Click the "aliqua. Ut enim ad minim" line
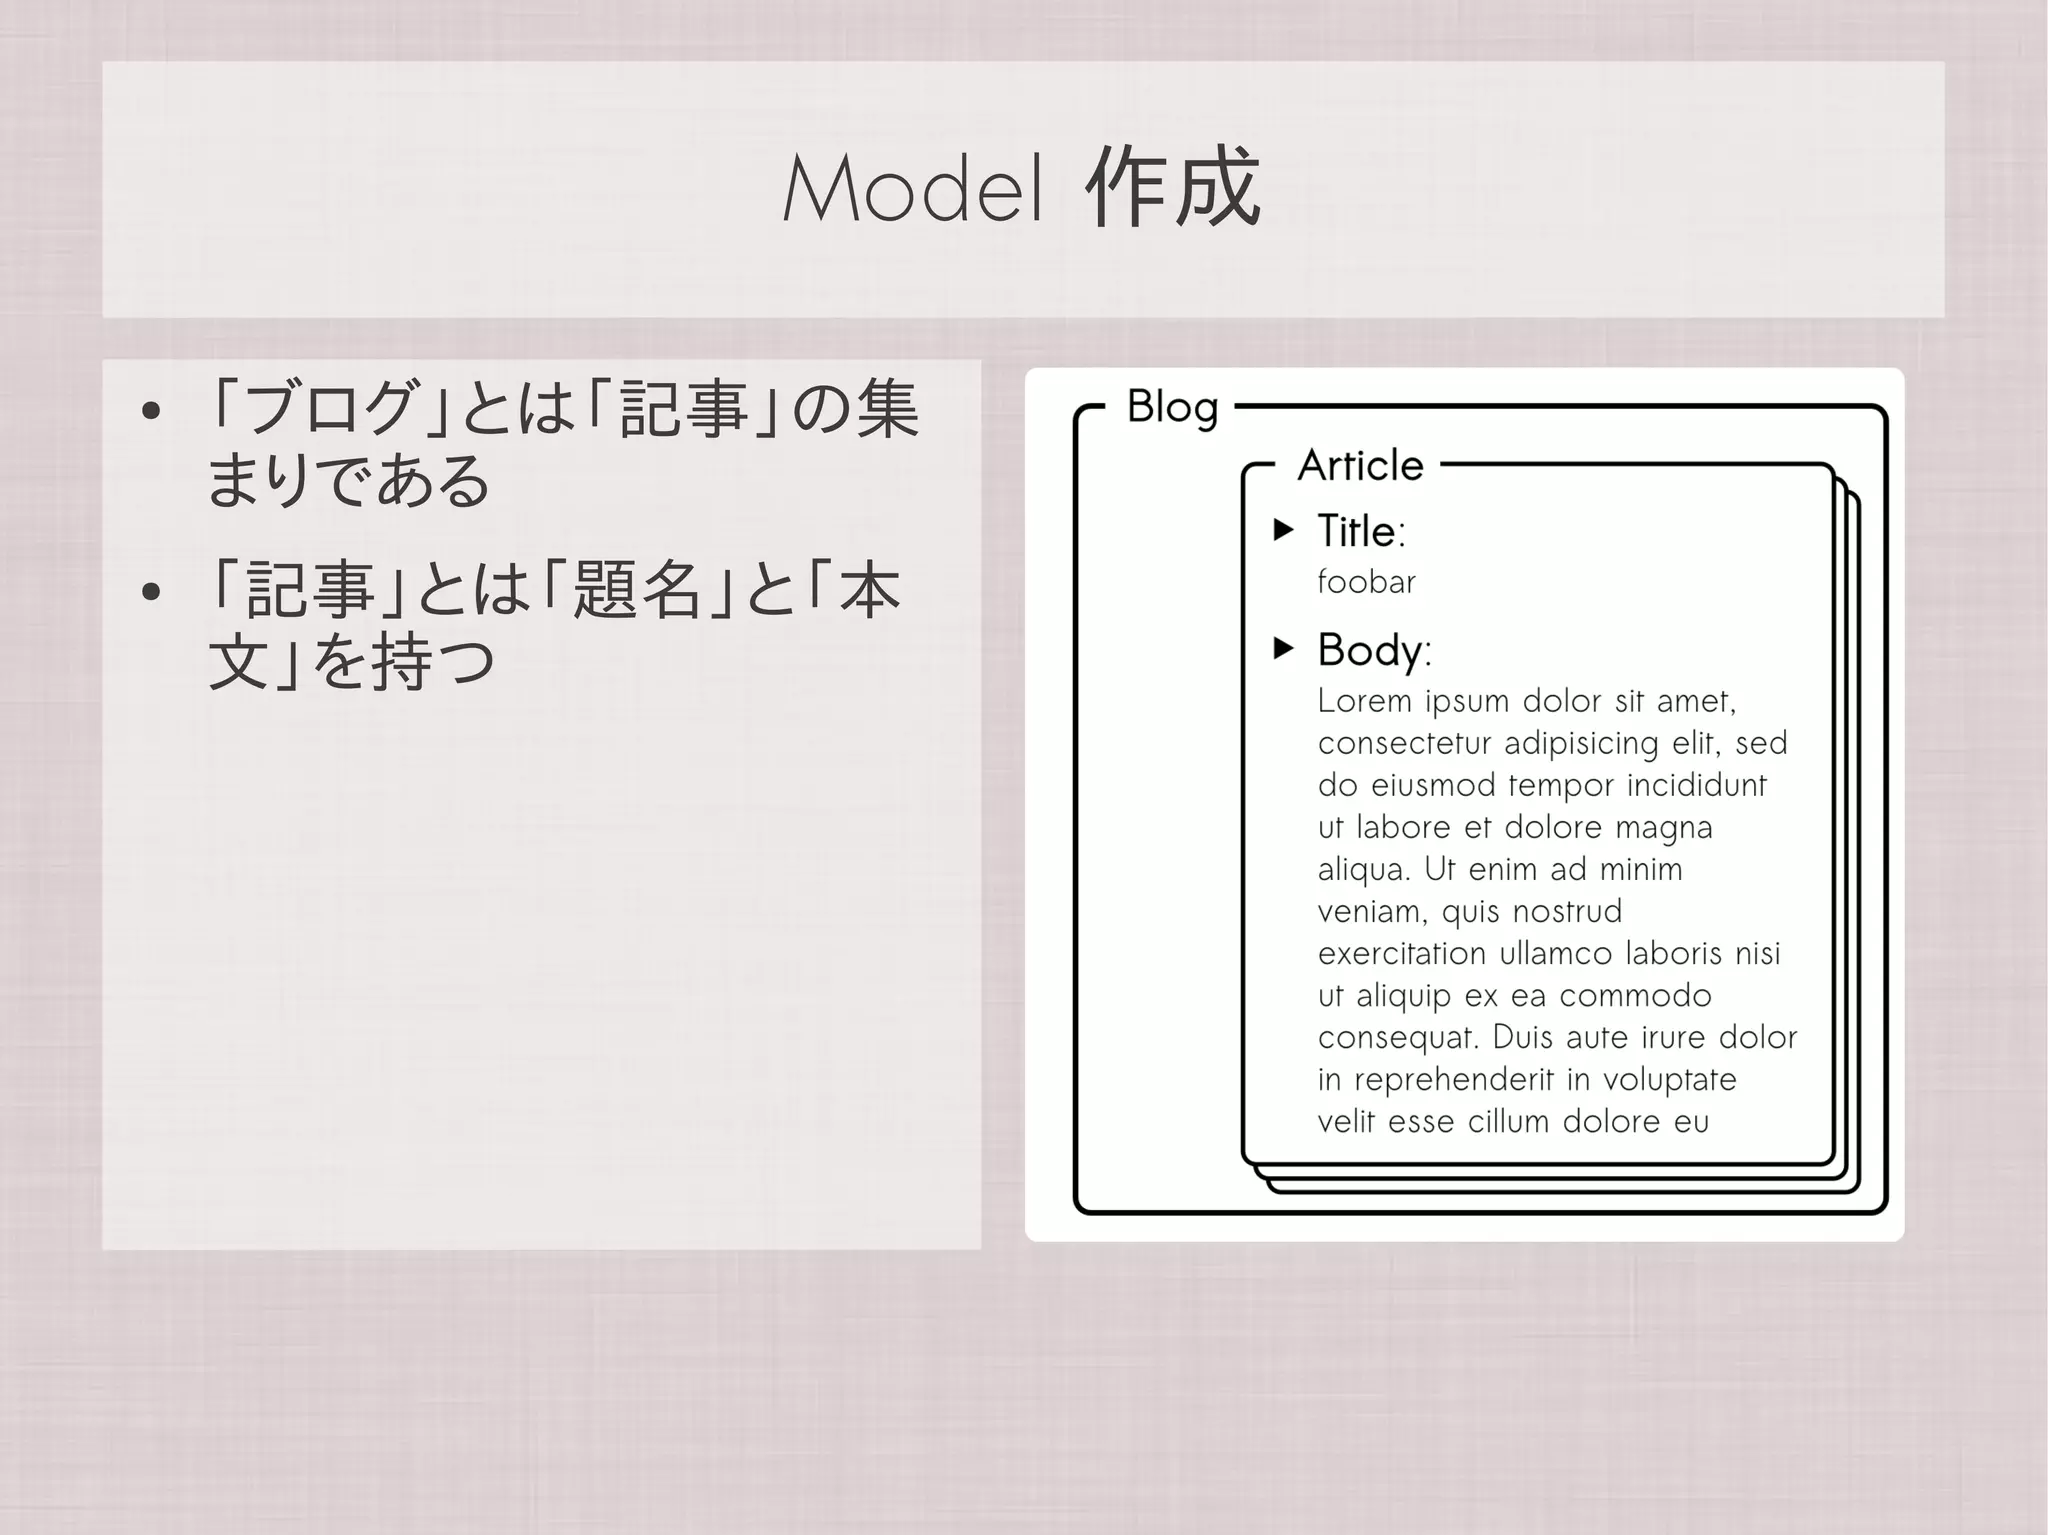This screenshot has height=1535, width=2048. (1500, 870)
